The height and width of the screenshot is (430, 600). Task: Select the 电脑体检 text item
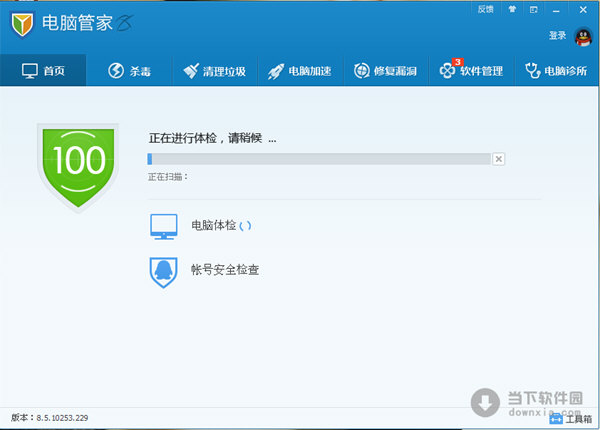point(214,225)
